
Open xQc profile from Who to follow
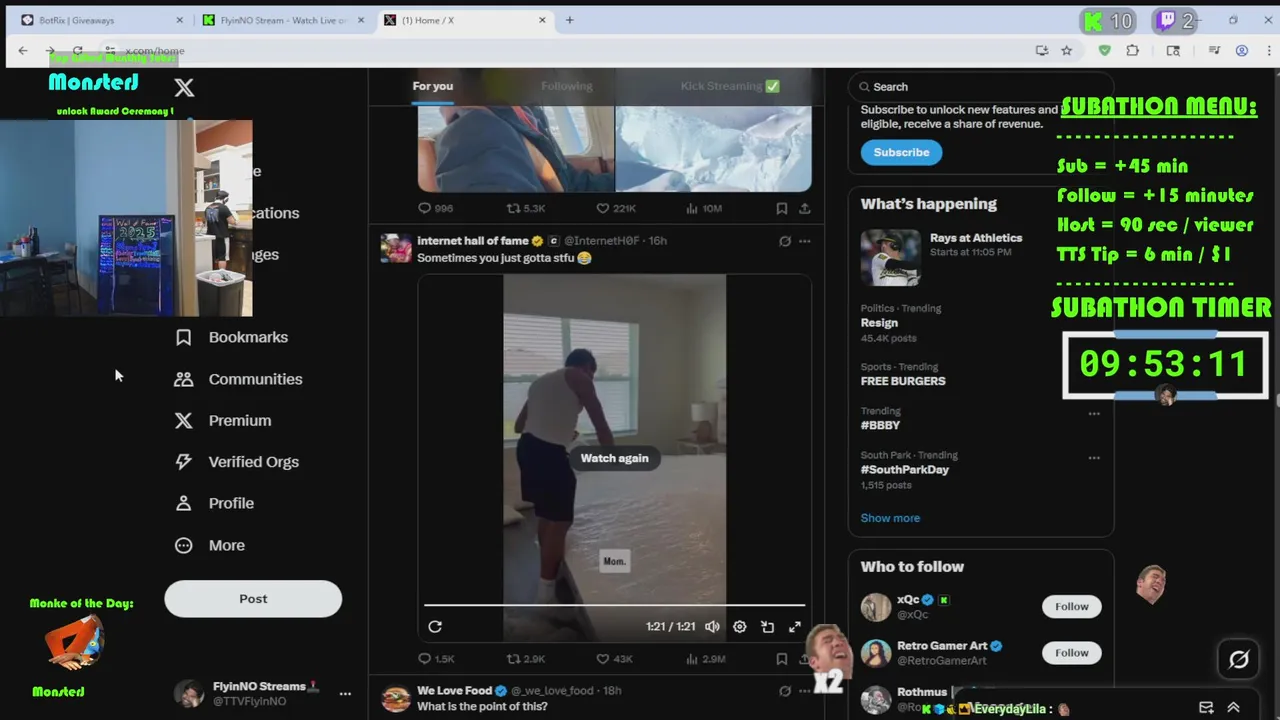pyautogui.click(x=908, y=600)
